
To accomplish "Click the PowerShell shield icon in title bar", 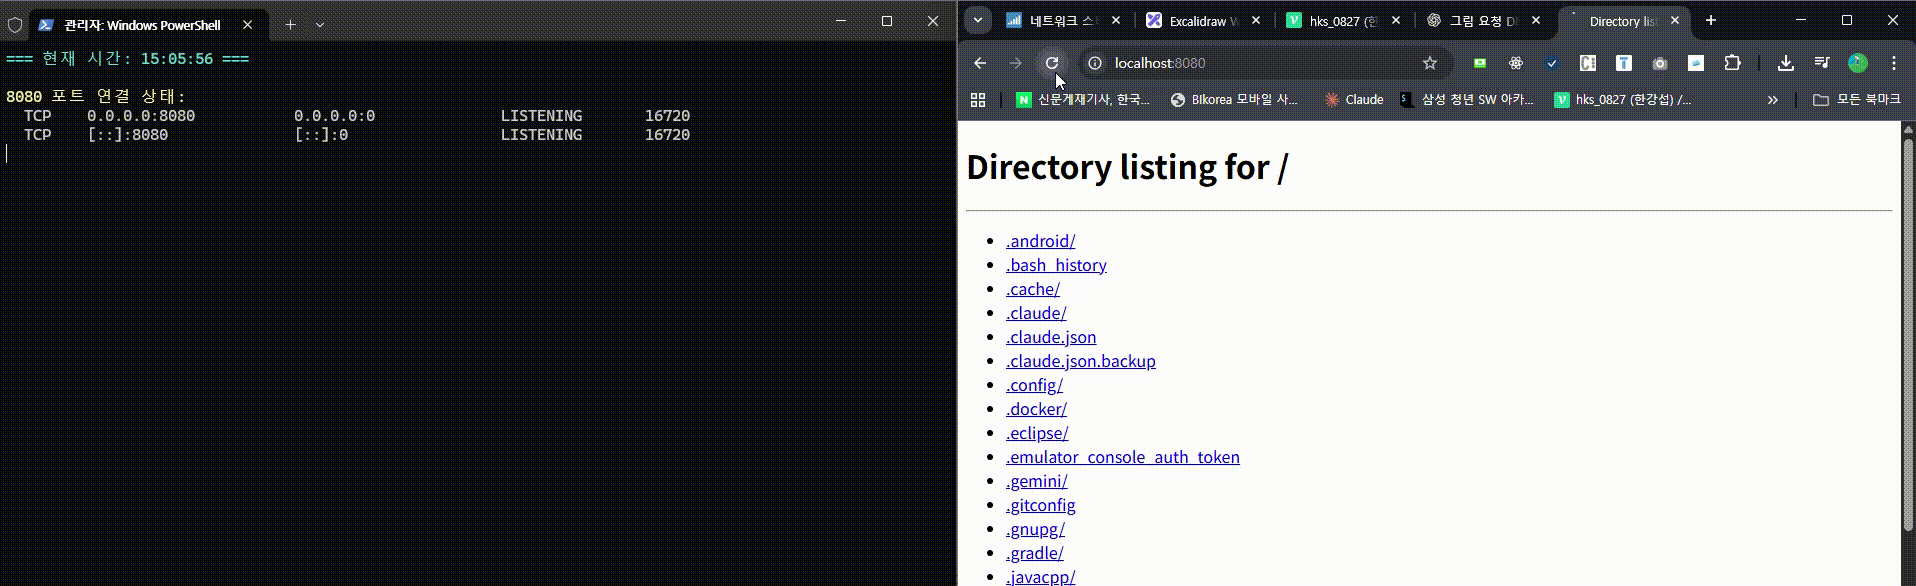I will click(x=15, y=25).
